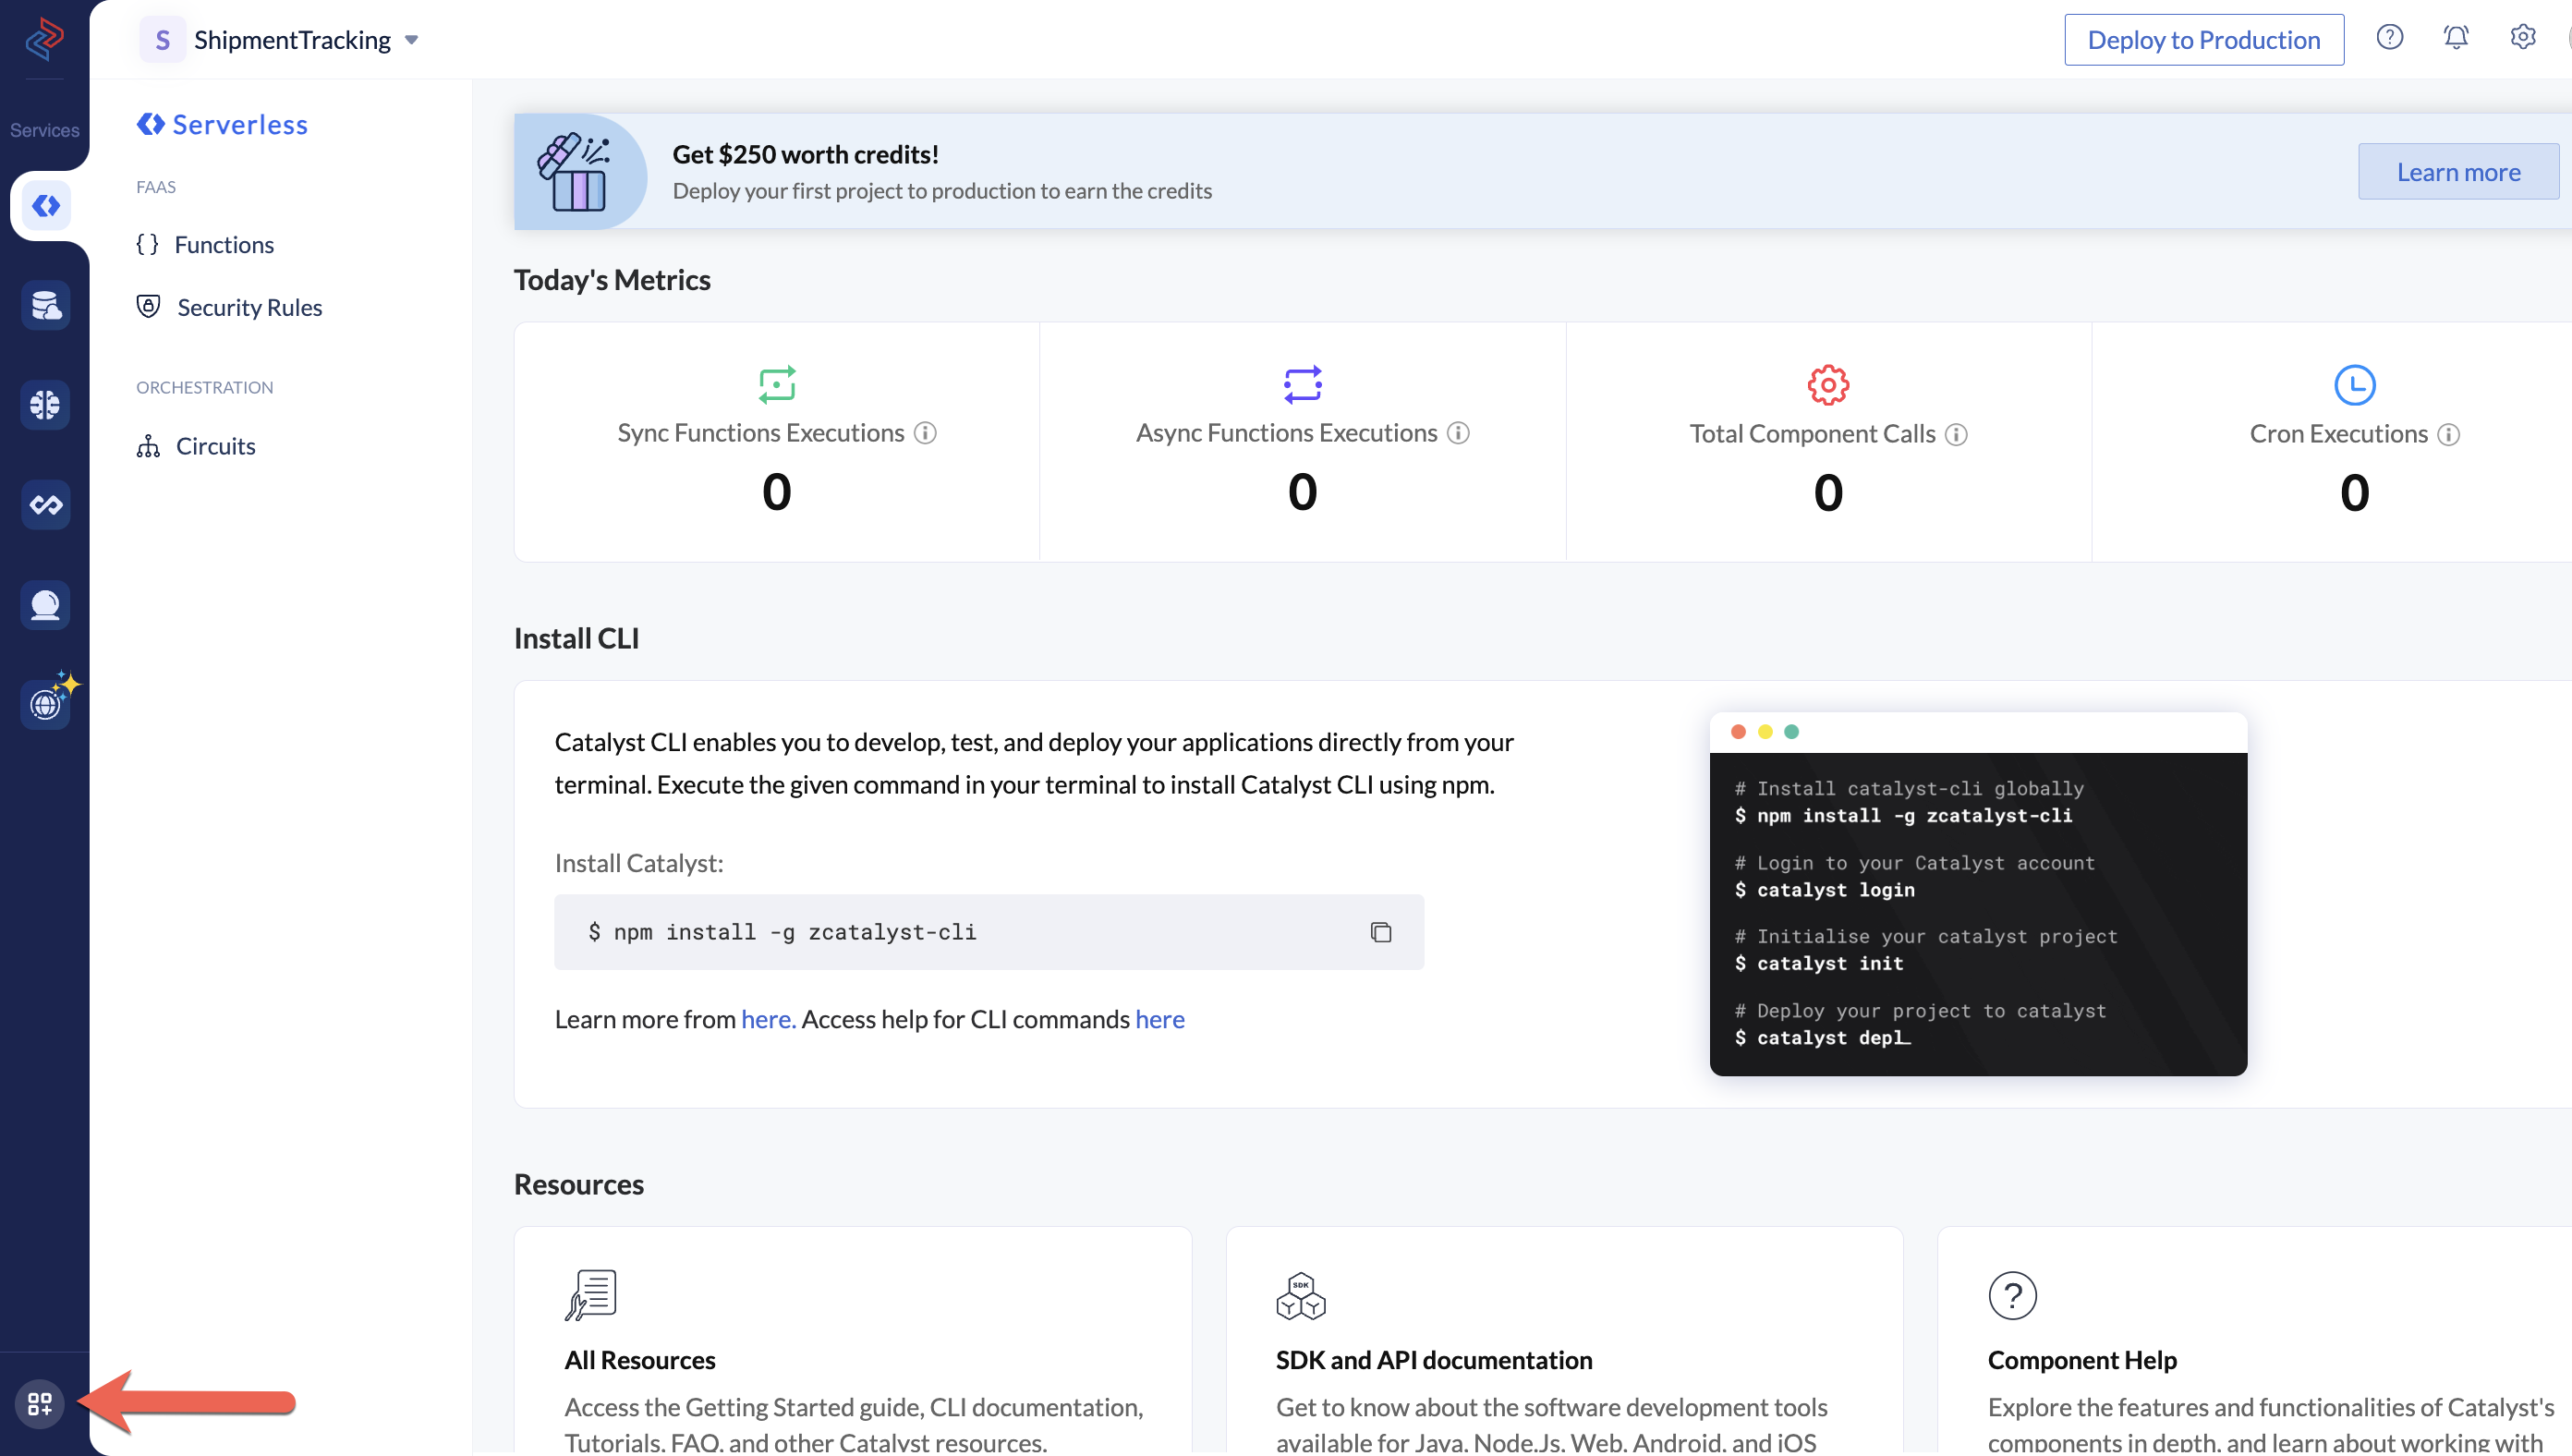
Task: Click Learn more on credits banner
Action: 2457,172
